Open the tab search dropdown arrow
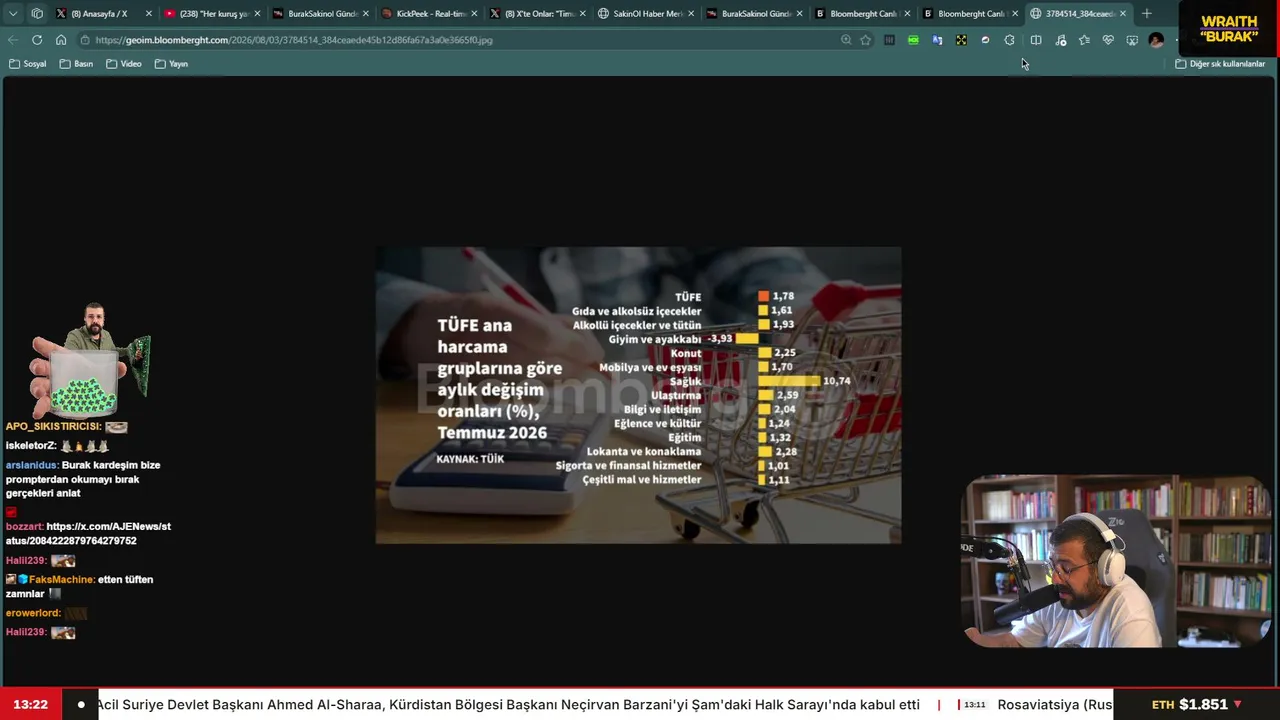The width and height of the screenshot is (1280, 720). (x=13, y=14)
